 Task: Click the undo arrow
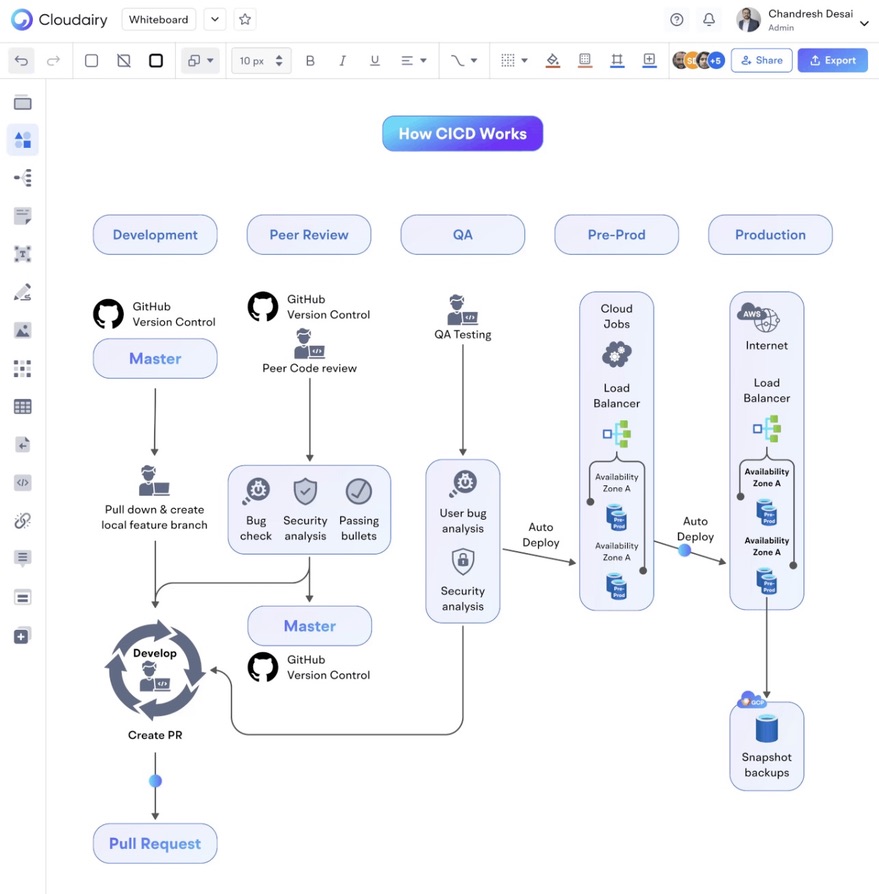pyautogui.click(x=21, y=60)
